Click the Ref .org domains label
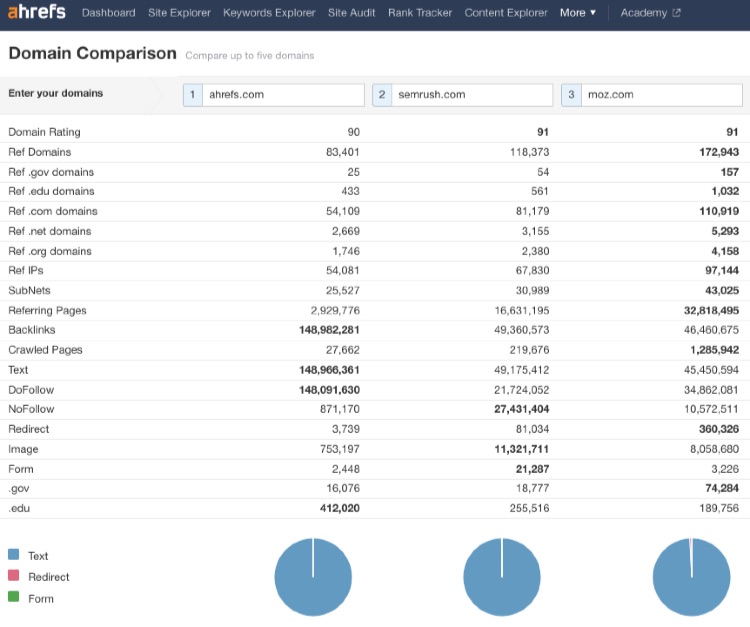Screen dimensions: 750x627 pyautogui.click(x=50, y=252)
